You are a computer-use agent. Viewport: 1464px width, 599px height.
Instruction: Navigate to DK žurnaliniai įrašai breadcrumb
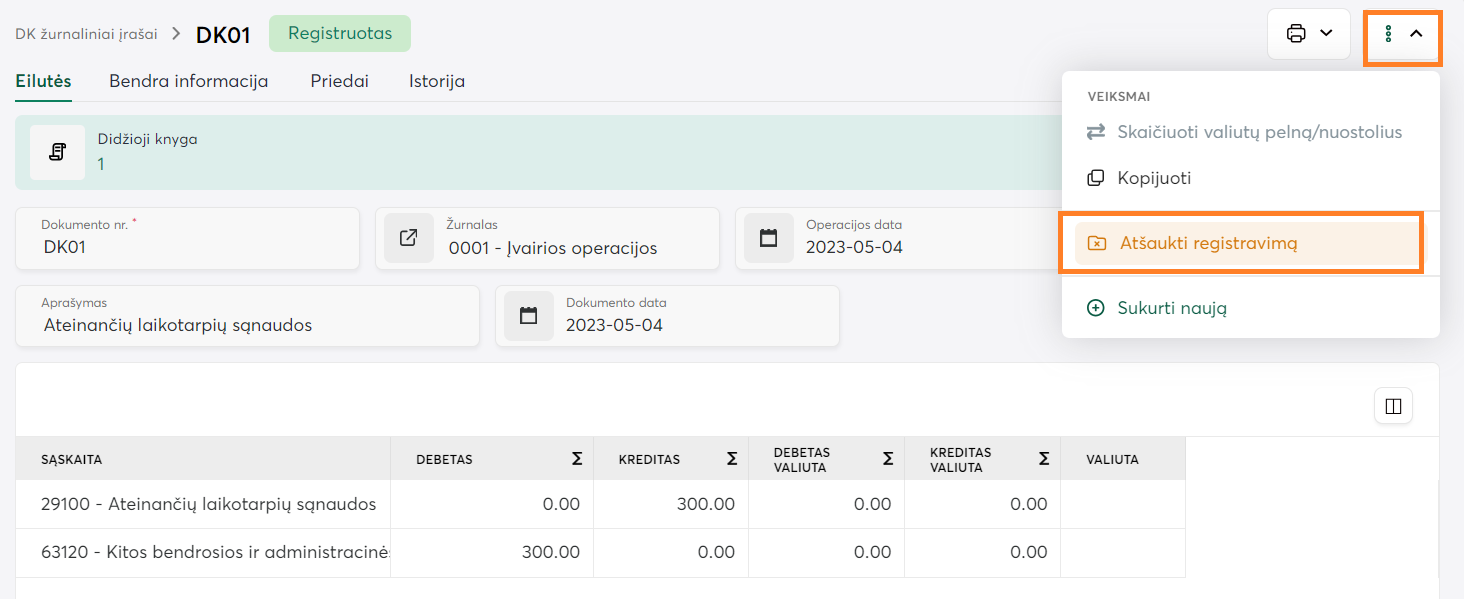(x=86, y=34)
